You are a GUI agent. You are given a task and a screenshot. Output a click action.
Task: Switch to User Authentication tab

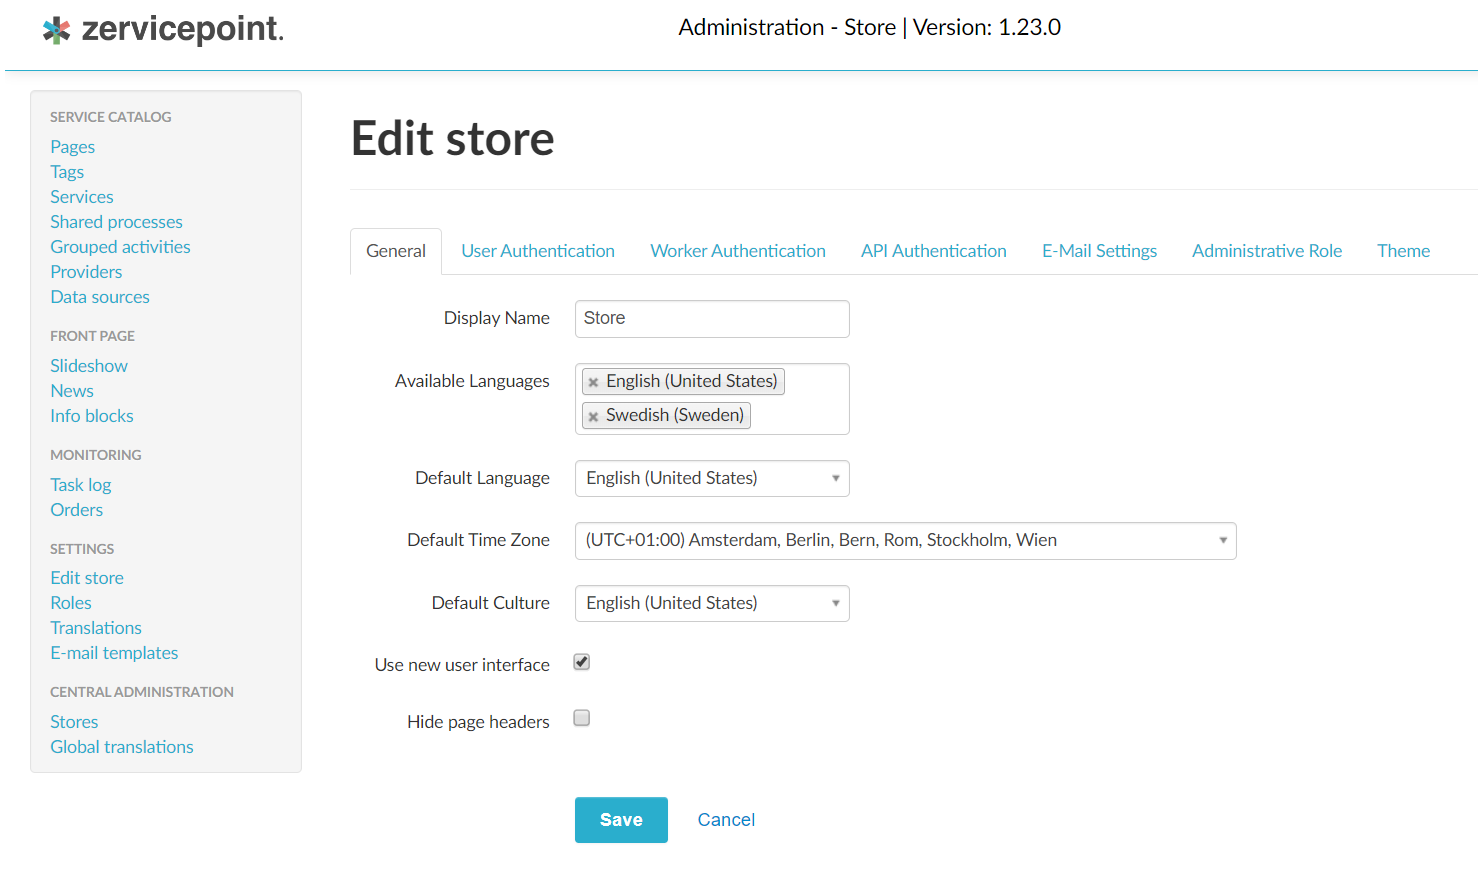coord(537,251)
